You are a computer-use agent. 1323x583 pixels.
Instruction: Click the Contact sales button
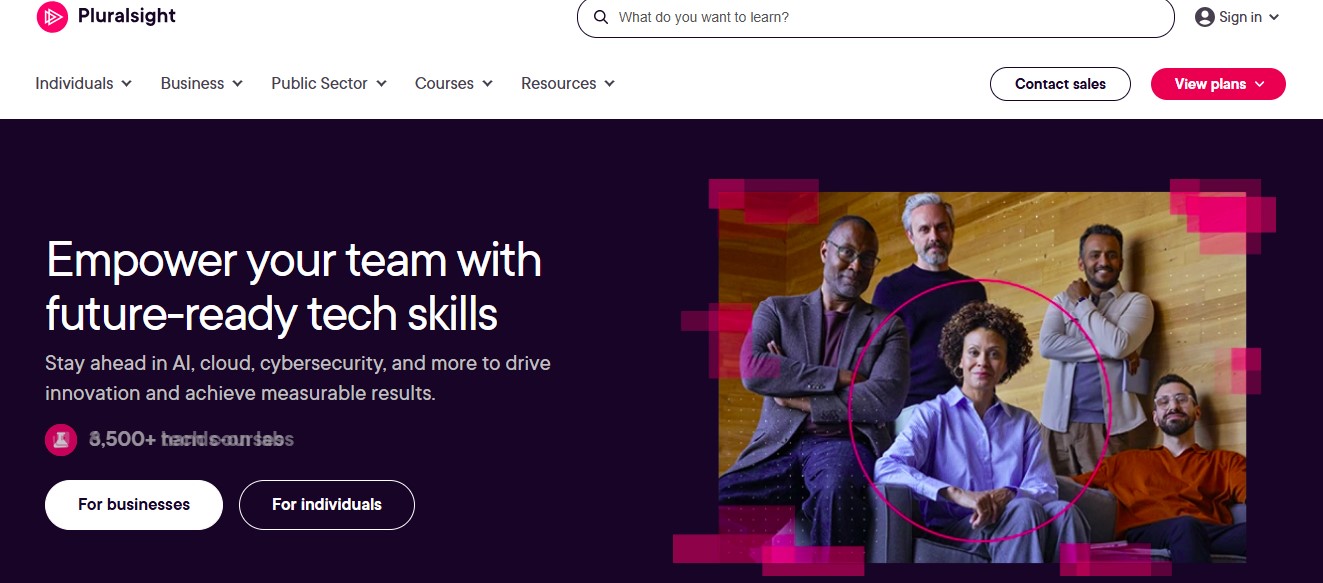coord(1060,84)
